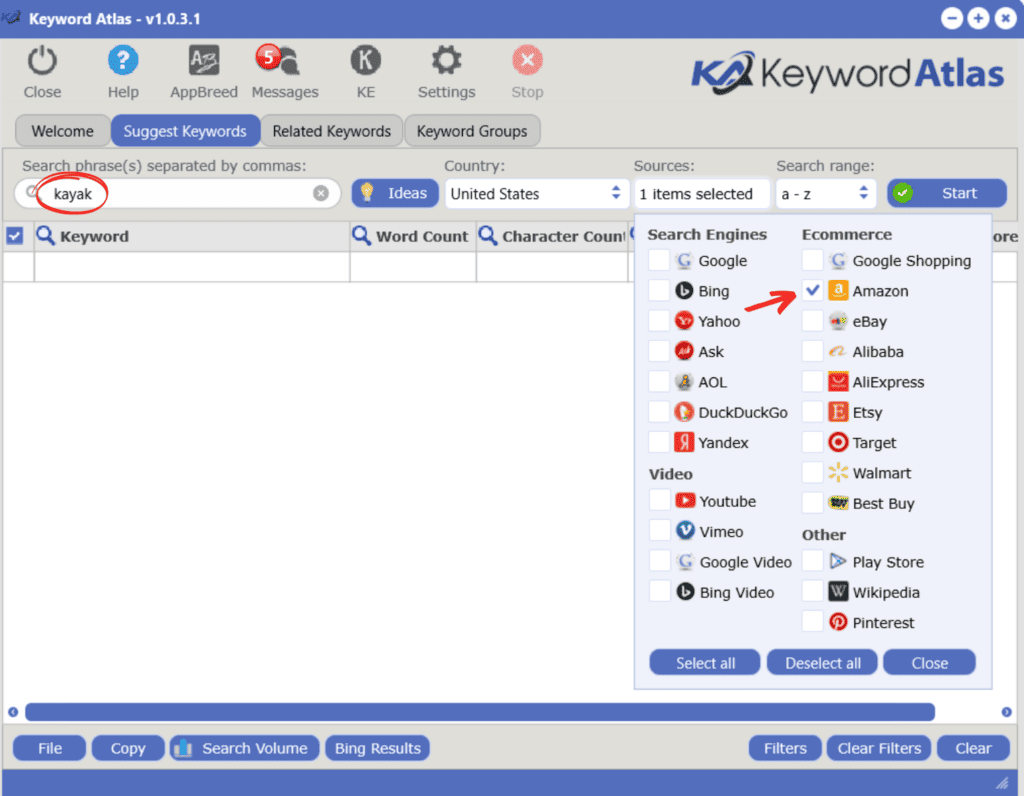Click the Keyword Atlas logo

click(848, 73)
